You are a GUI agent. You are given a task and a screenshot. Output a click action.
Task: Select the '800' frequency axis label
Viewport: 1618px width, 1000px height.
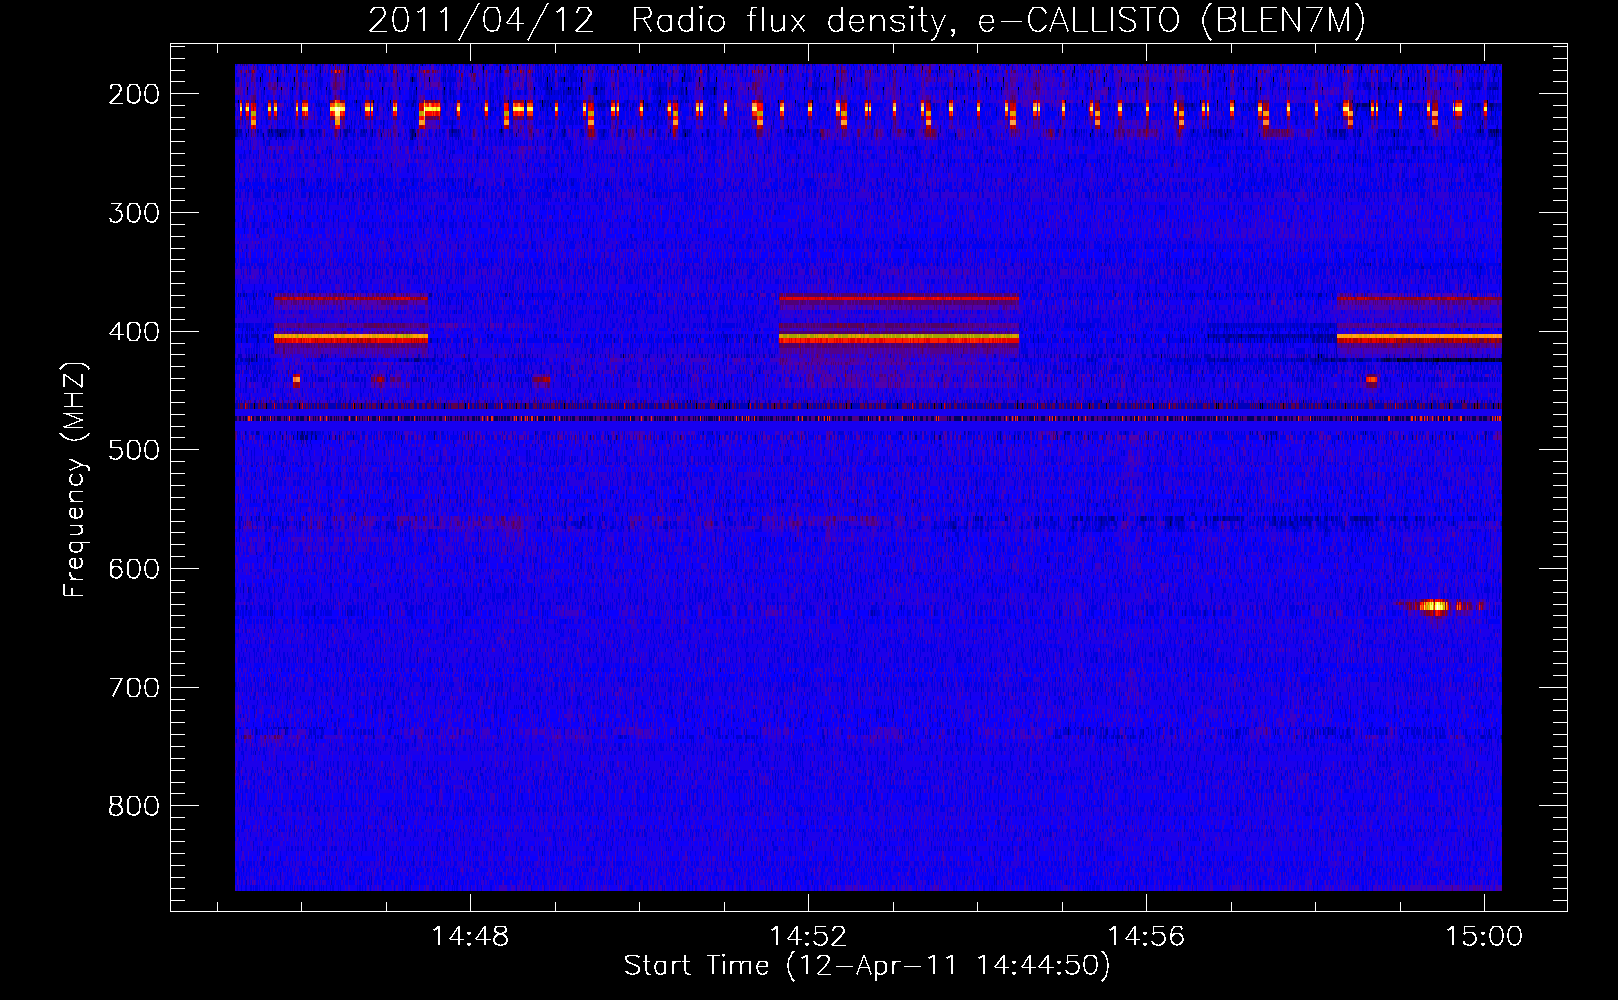click(133, 806)
